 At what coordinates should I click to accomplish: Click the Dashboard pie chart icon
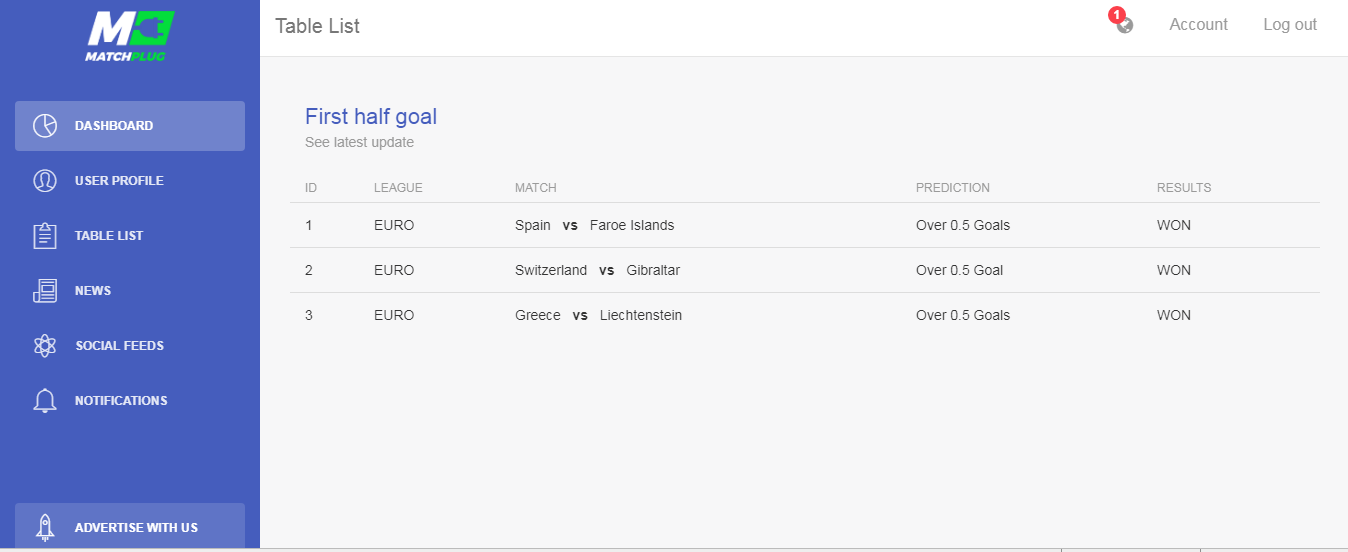(x=45, y=126)
